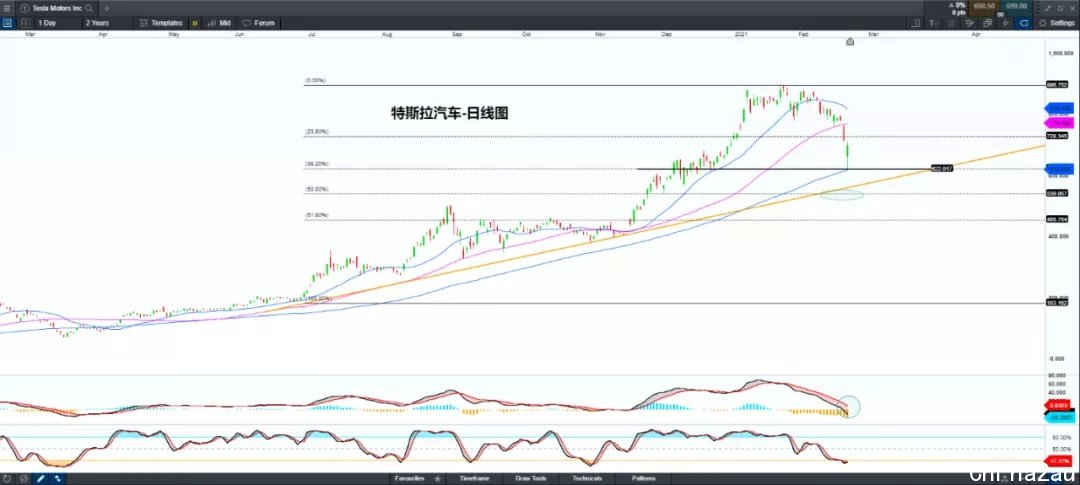Click the expand window icon top right

click(x=1049, y=8)
